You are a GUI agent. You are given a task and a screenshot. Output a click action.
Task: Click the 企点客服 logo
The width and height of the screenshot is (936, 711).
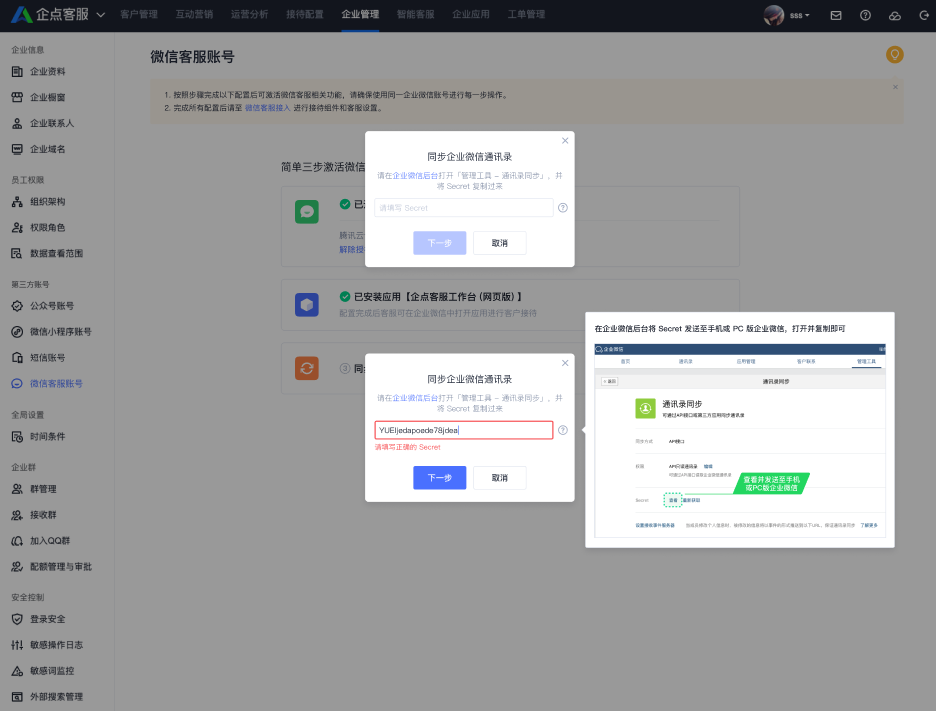point(50,14)
